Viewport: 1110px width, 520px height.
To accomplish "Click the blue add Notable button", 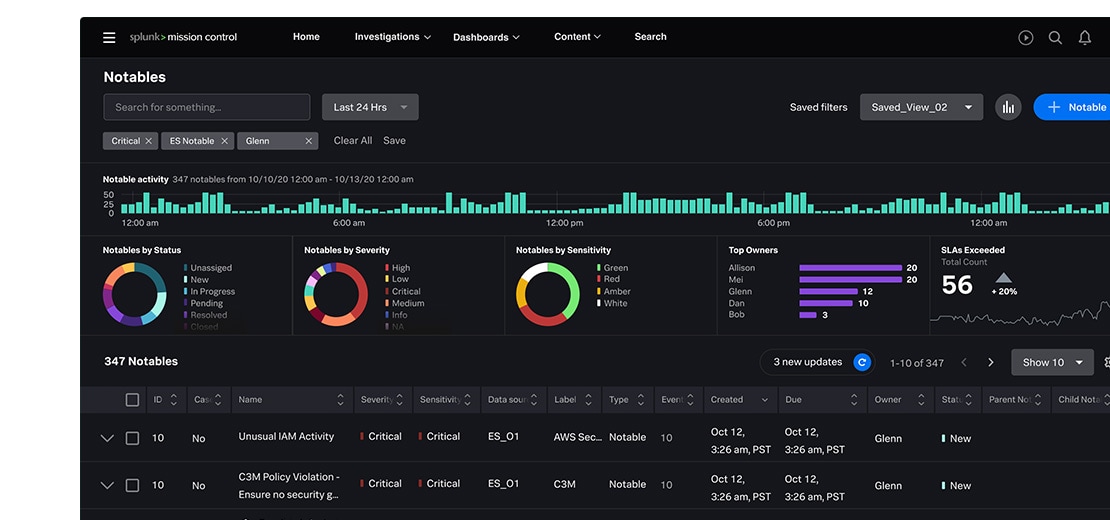I will [1072, 107].
